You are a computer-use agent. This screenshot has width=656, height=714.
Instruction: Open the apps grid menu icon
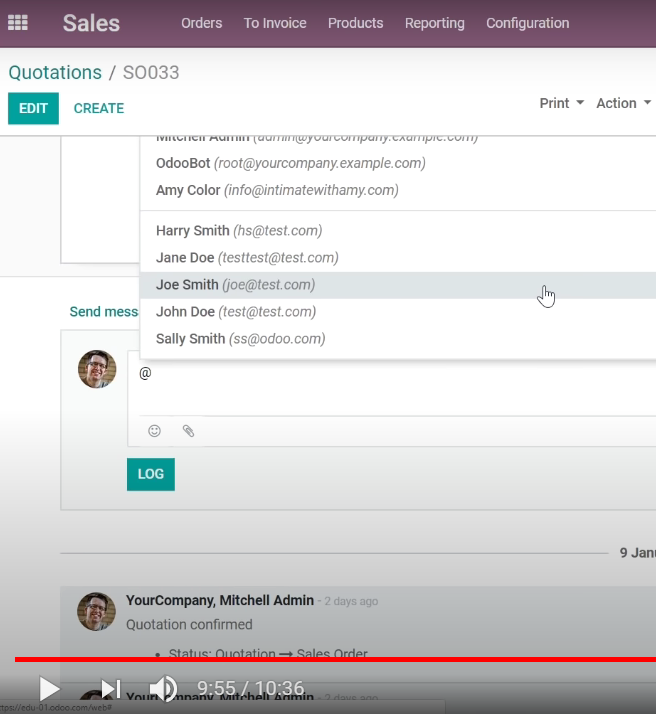tap(18, 23)
